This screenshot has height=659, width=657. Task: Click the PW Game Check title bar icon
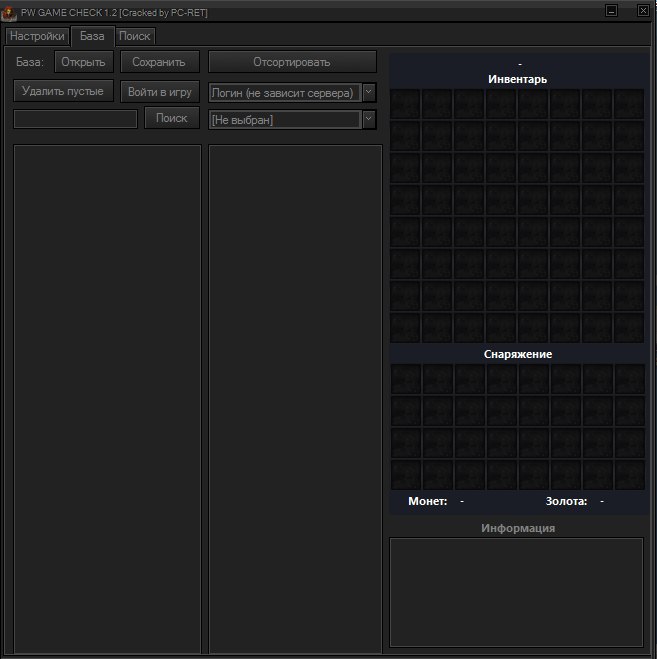tap(10, 12)
